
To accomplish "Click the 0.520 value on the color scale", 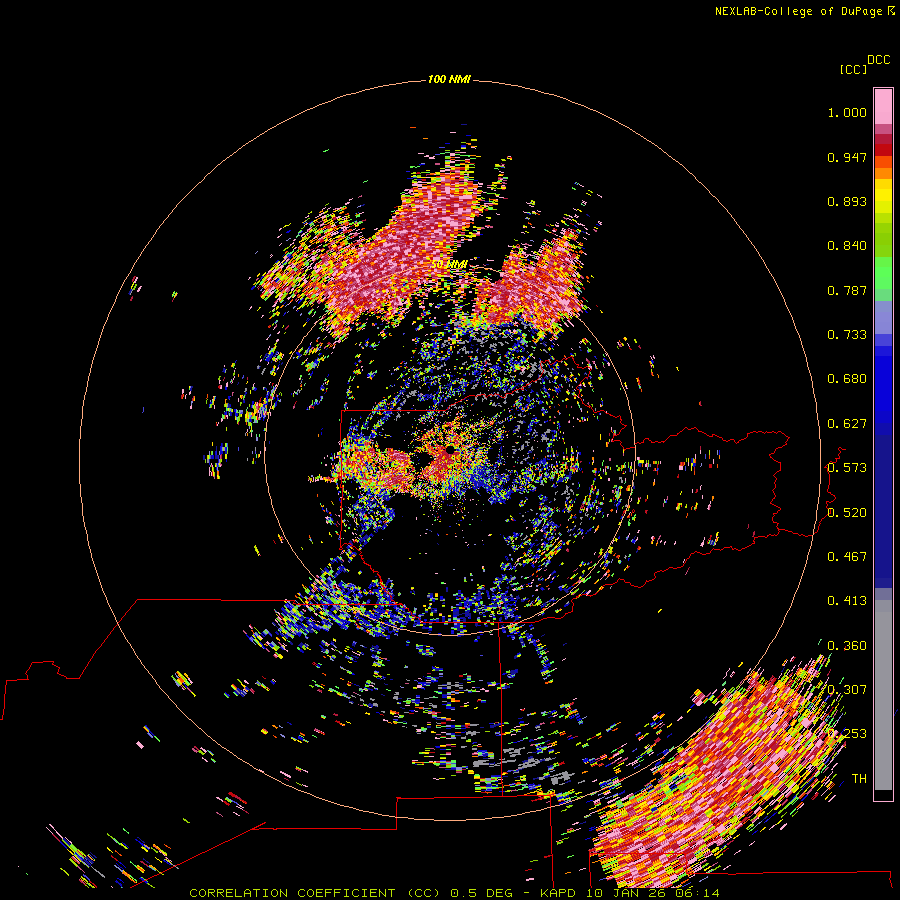I will click(x=847, y=513).
